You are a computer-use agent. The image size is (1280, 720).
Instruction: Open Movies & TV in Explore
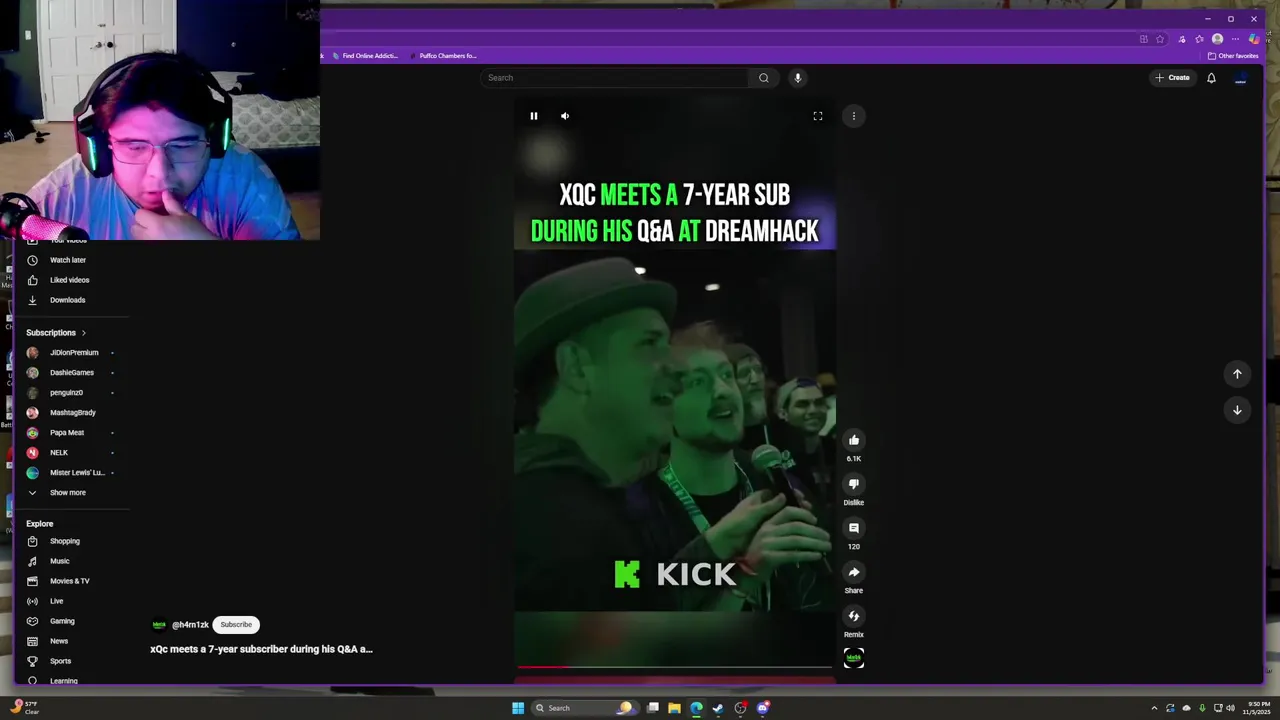tap(69, 581)
